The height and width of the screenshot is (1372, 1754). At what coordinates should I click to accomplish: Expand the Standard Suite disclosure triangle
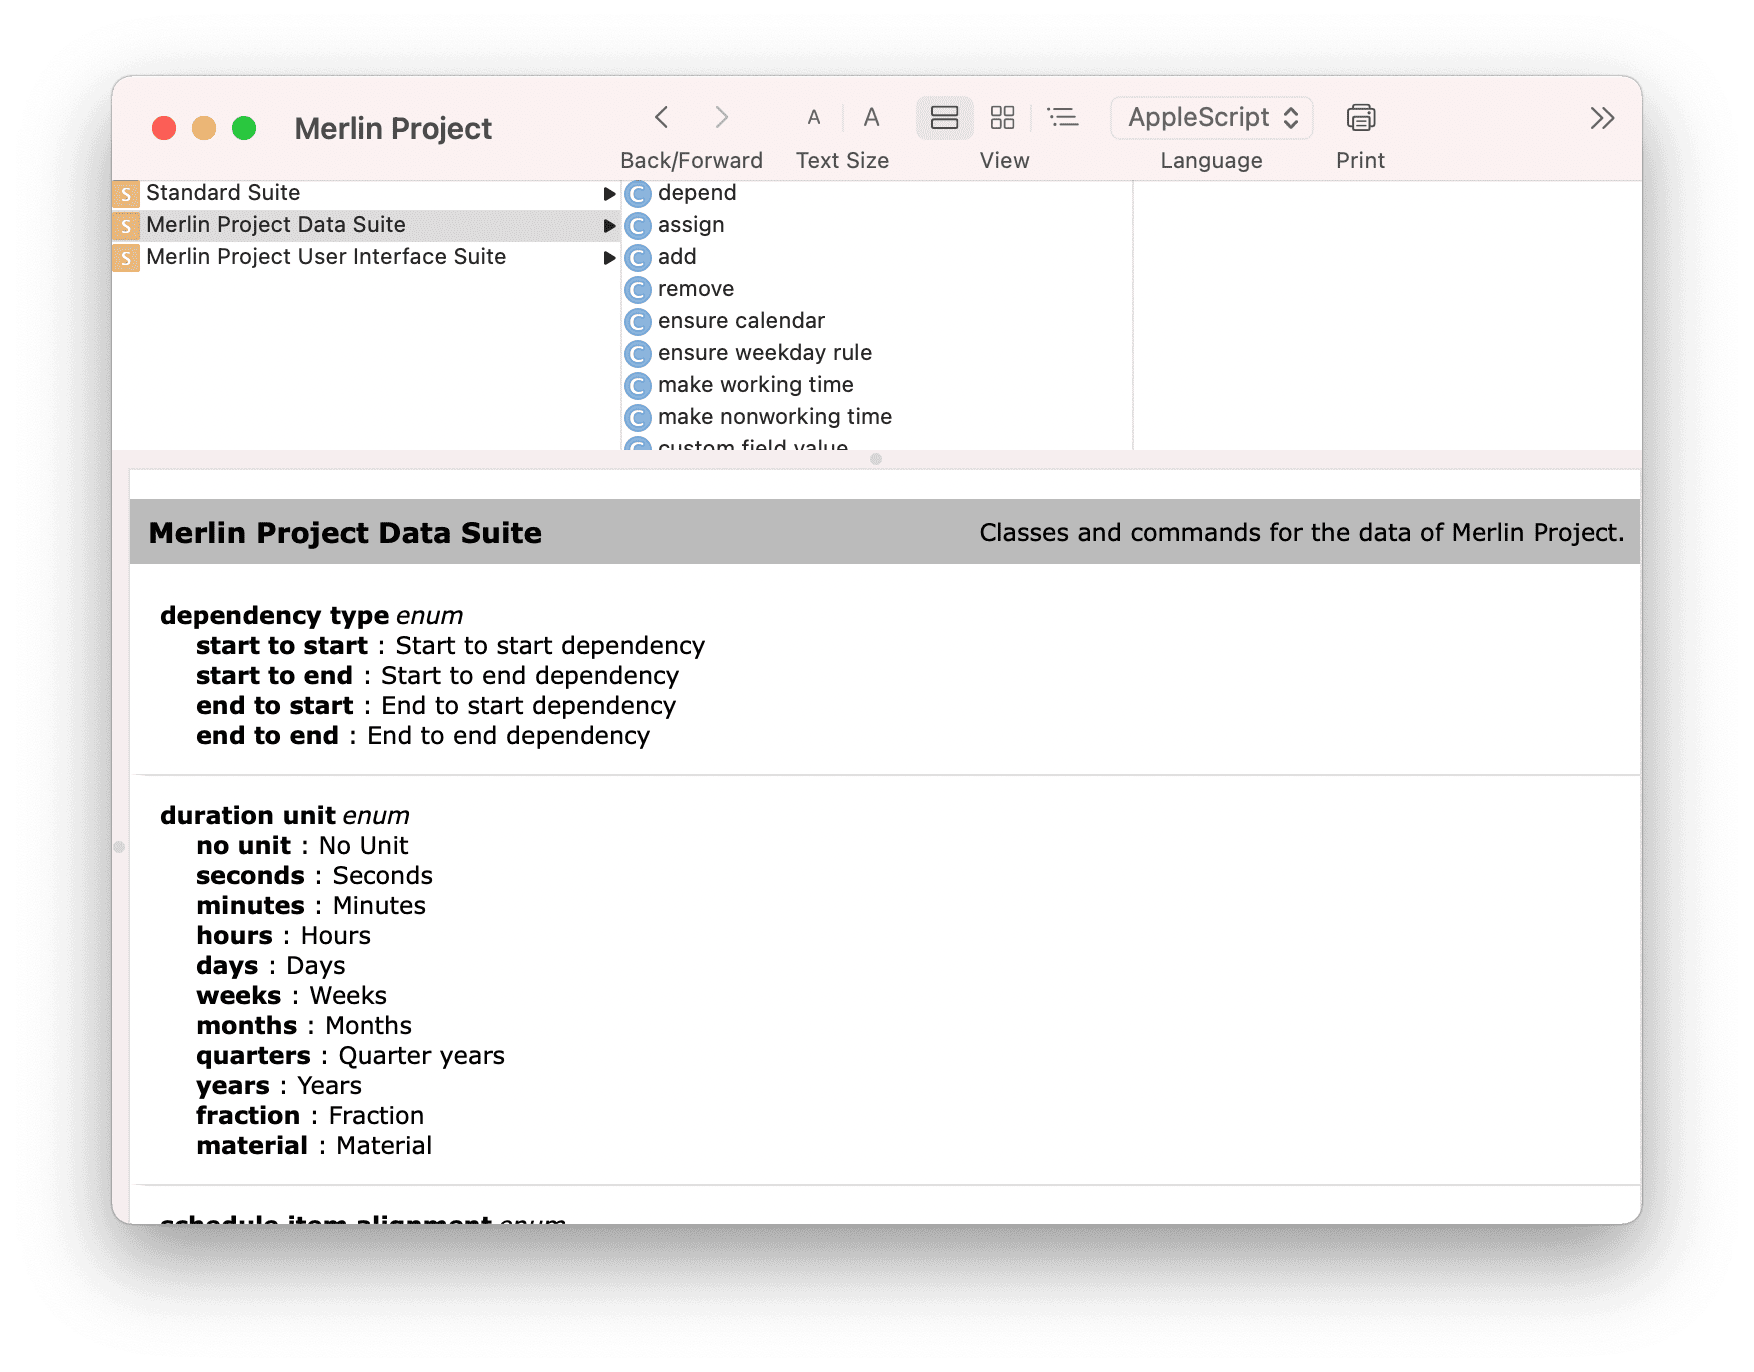click(x=609, y=193)
